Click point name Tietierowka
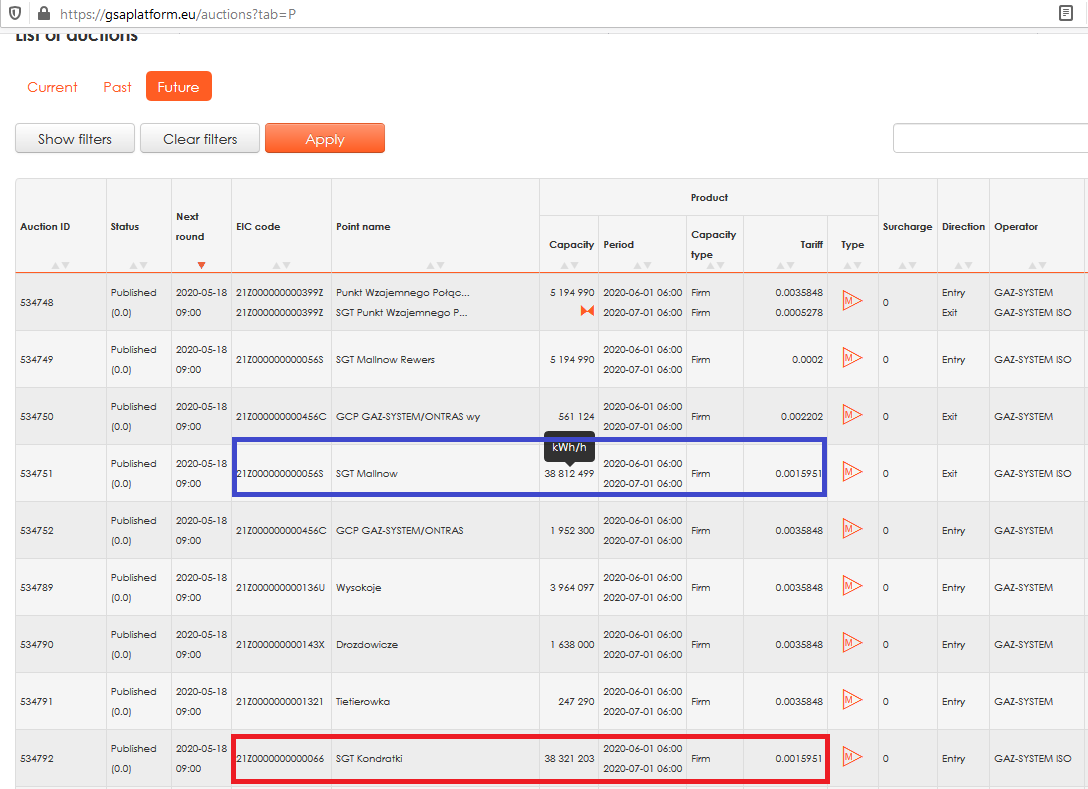Viewport: 1088px width, 789px height. [363, 701]
